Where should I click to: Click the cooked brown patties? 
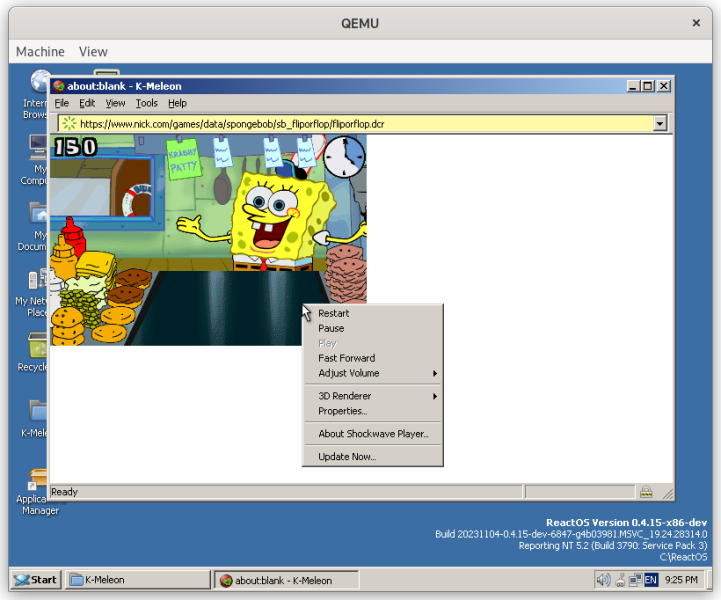click(129, 287)
